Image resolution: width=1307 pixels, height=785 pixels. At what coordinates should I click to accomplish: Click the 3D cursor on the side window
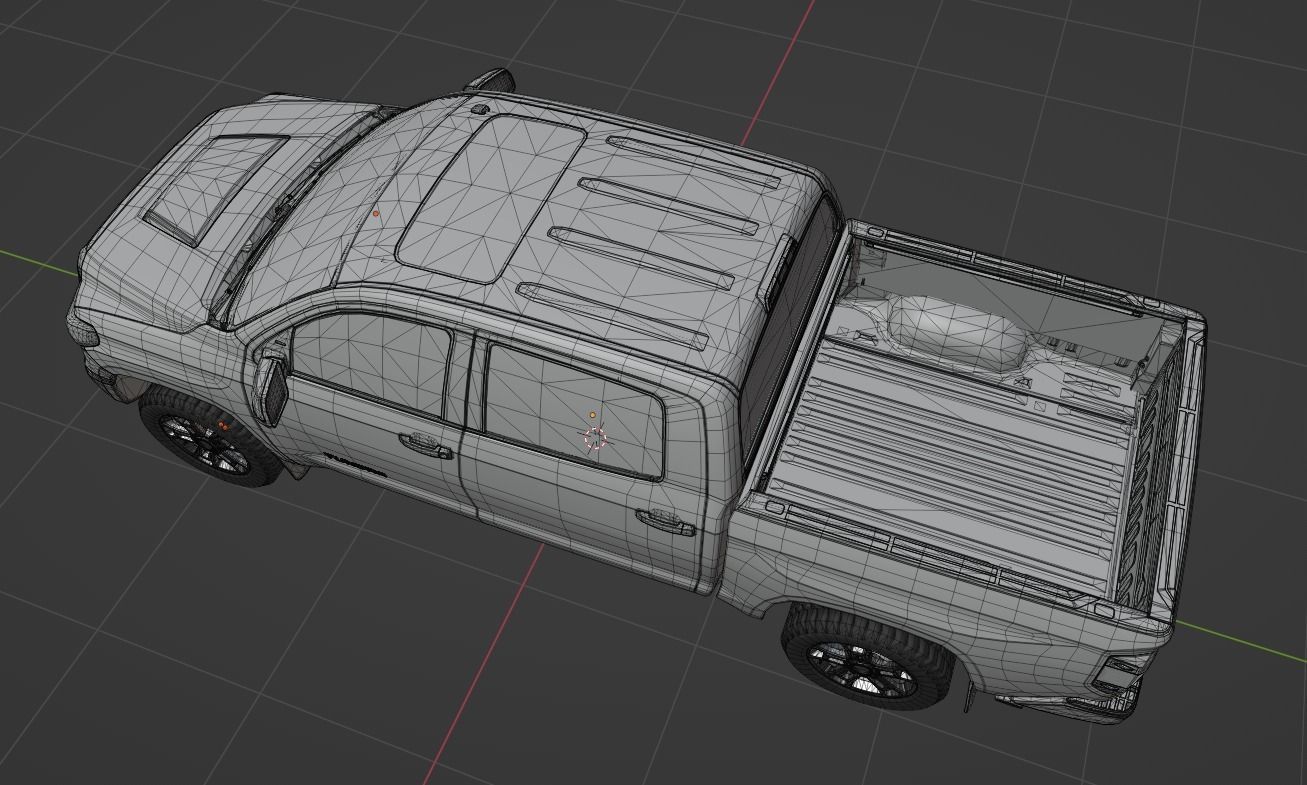(x=595, y=437)
